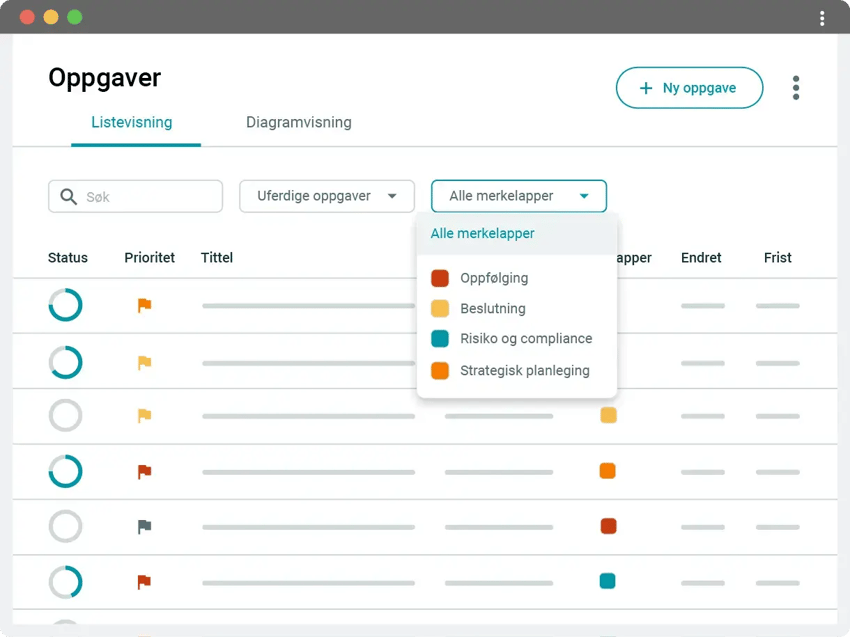Click the magnifier icon in the search field
The width and height of the screenshot is (850, 637).
pyautogui.click(x=69, y=197)
